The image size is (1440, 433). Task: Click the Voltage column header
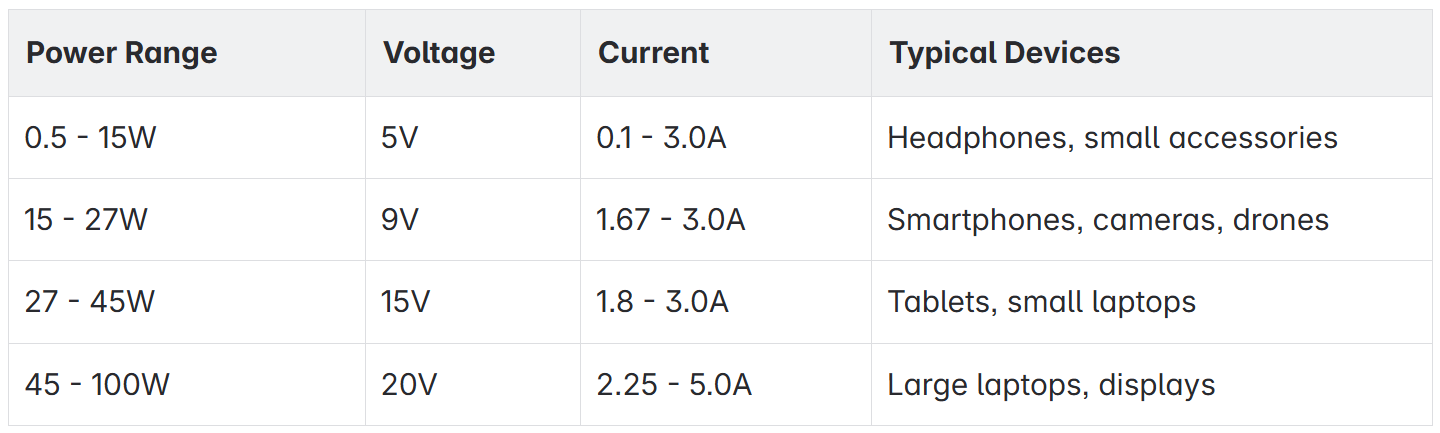tap(439, 53)
